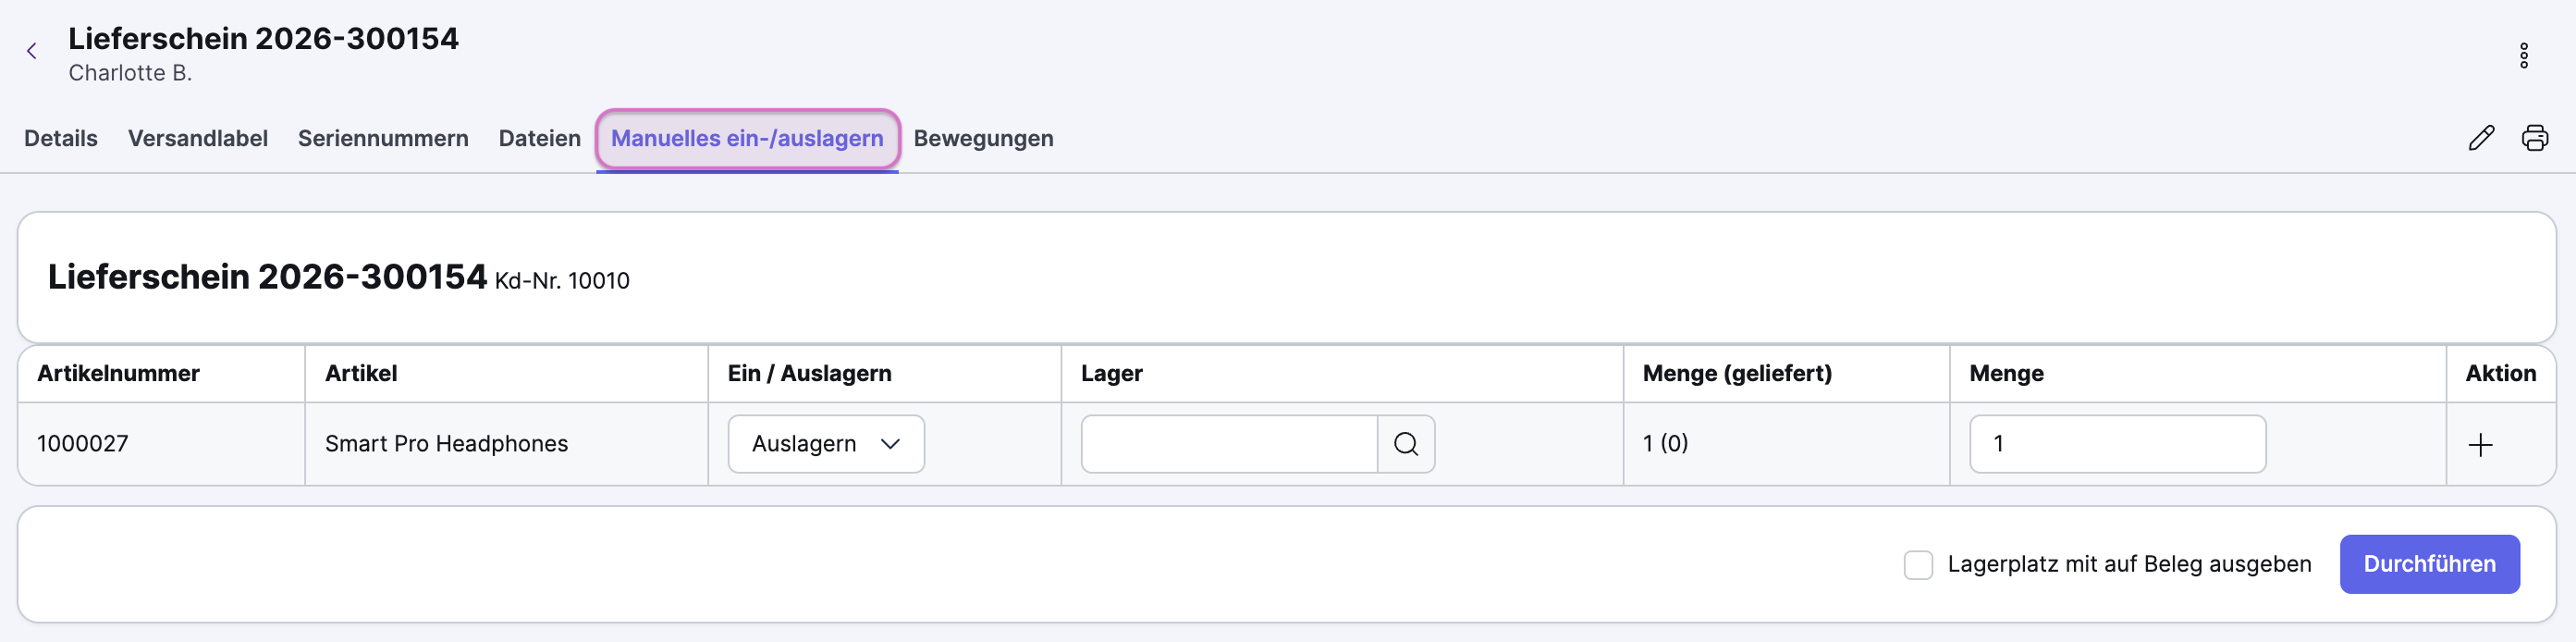Focus the Lager text input field
This screenshot has height=642, width=2576.
1229,444
